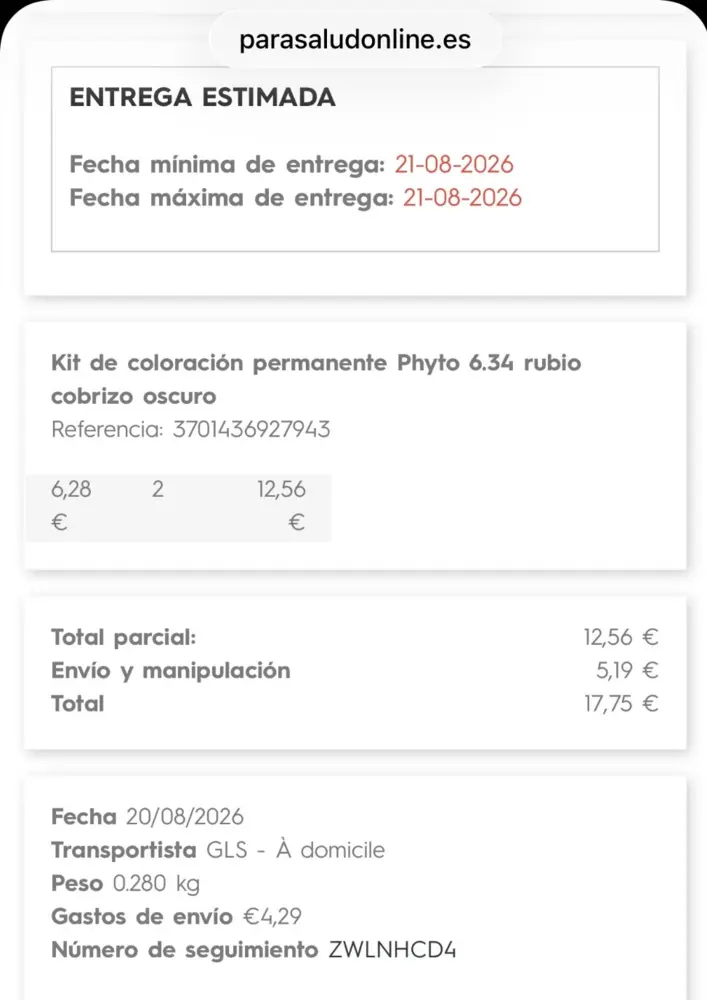Tap the minimum delivery date 21-08-2026

(x=454, y=165)
